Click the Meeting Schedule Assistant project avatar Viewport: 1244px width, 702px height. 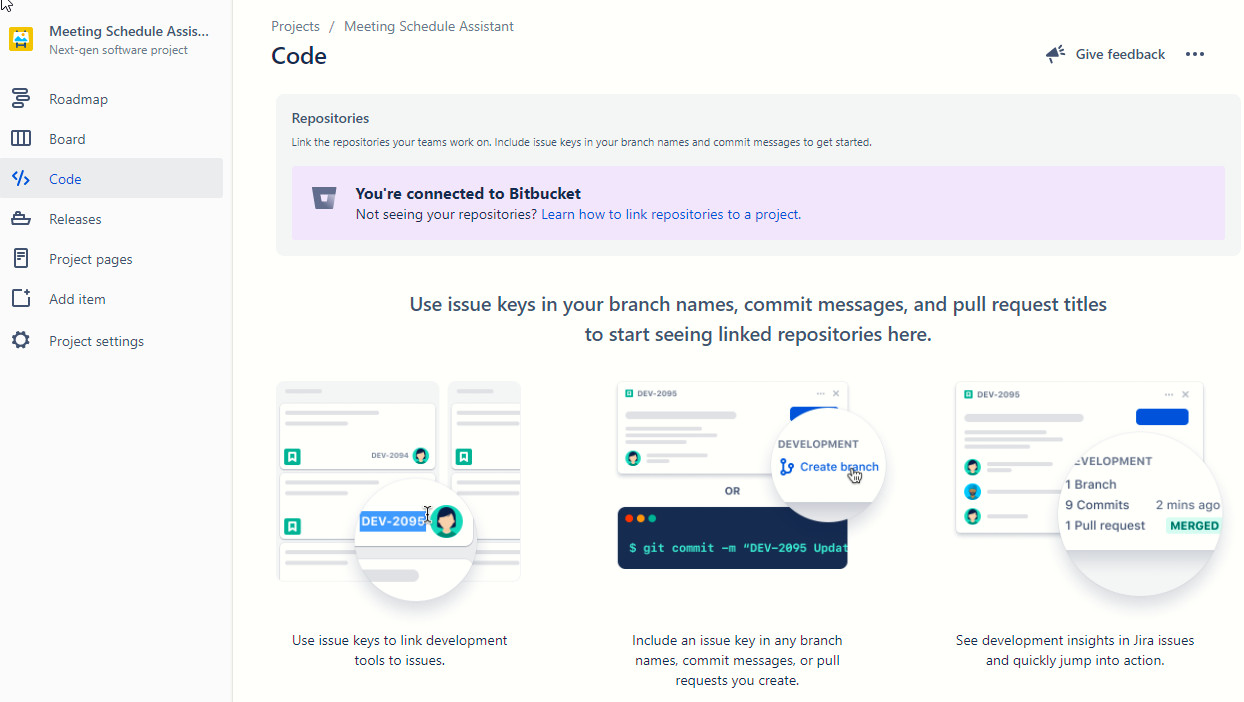21,39
